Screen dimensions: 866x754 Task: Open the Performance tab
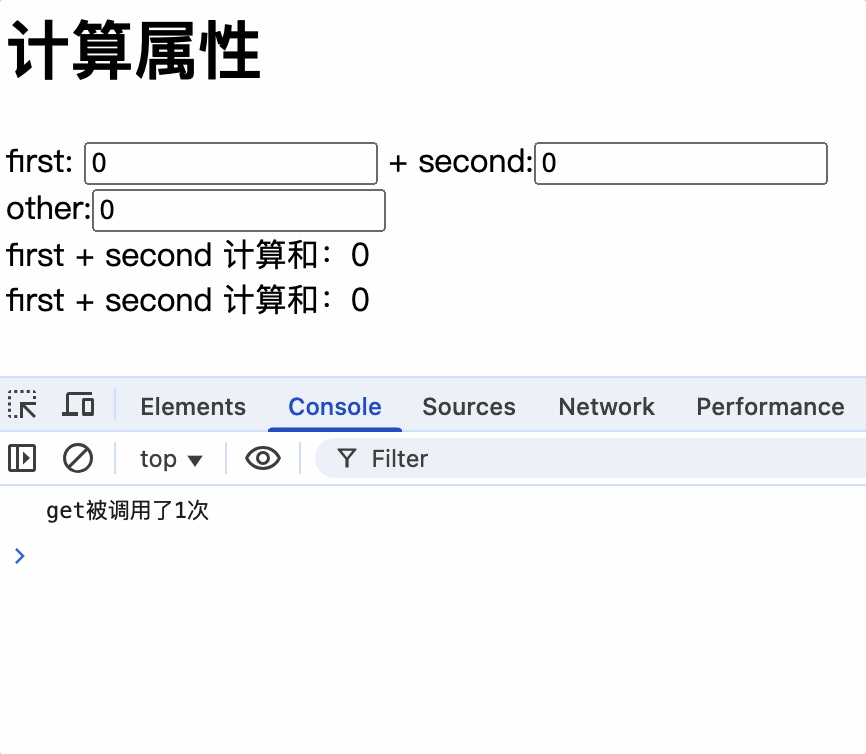(x=770, y=407)
